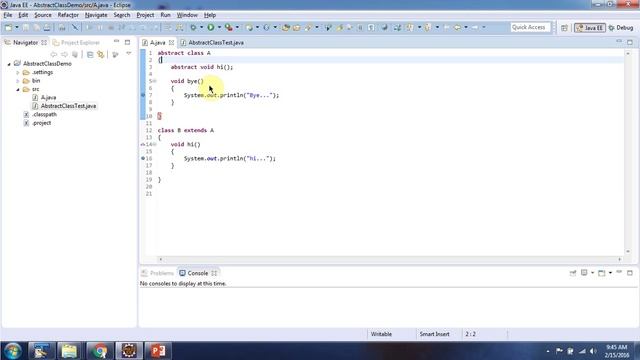
Task: Click the Open Console icon in Console view
Action: click(602, 273)
